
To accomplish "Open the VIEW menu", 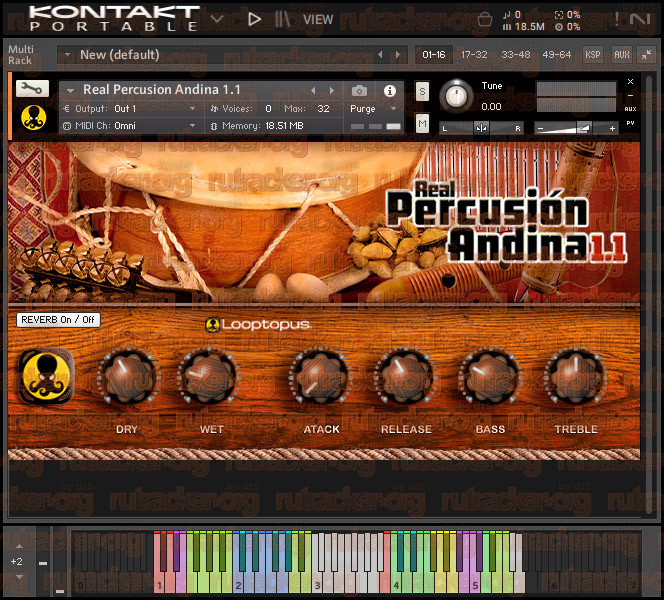I will 318,19.
